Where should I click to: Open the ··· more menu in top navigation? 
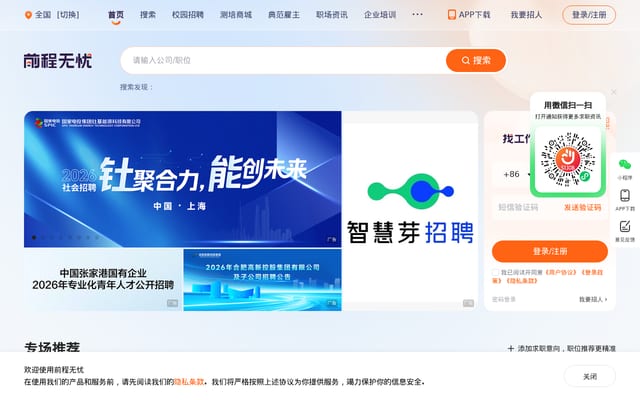[x=417, y=15]
